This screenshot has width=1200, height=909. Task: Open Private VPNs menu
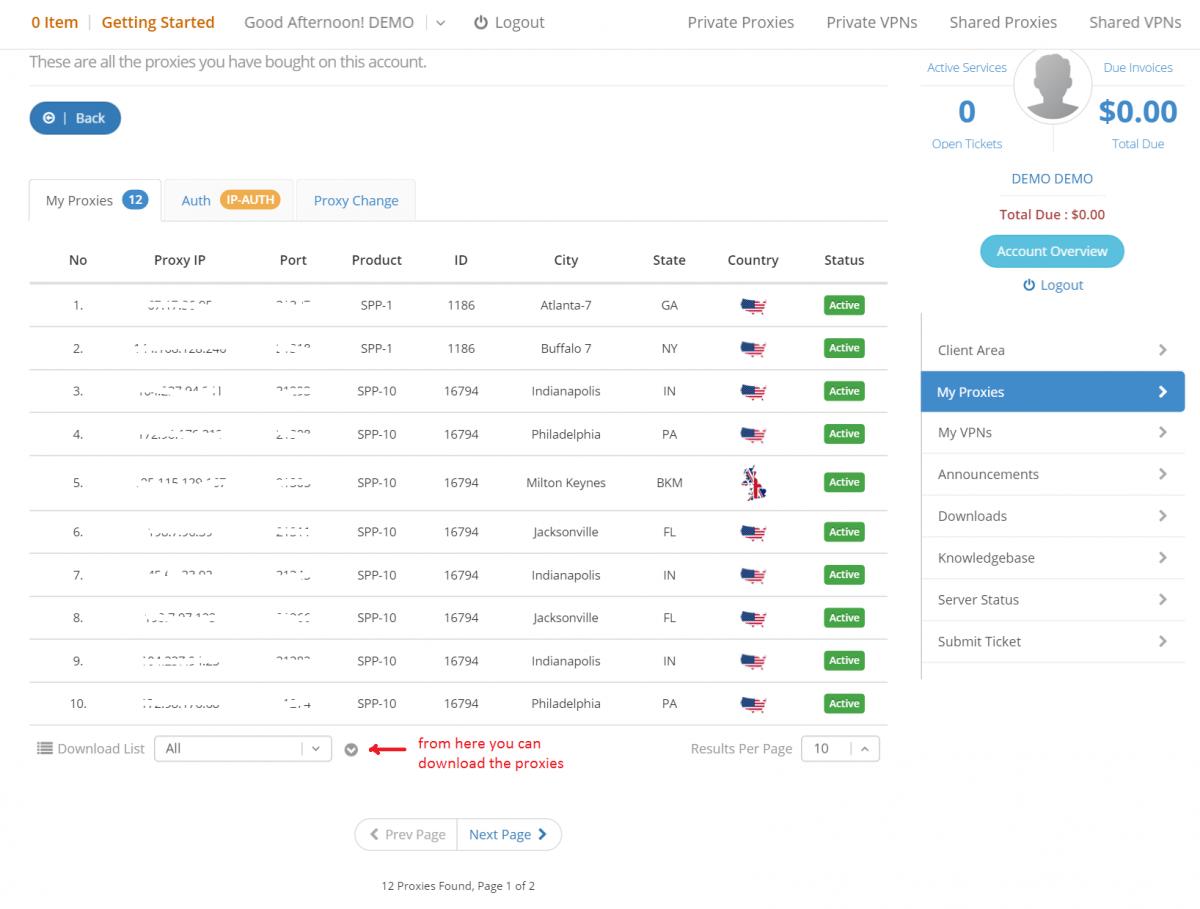pos(871,22)
